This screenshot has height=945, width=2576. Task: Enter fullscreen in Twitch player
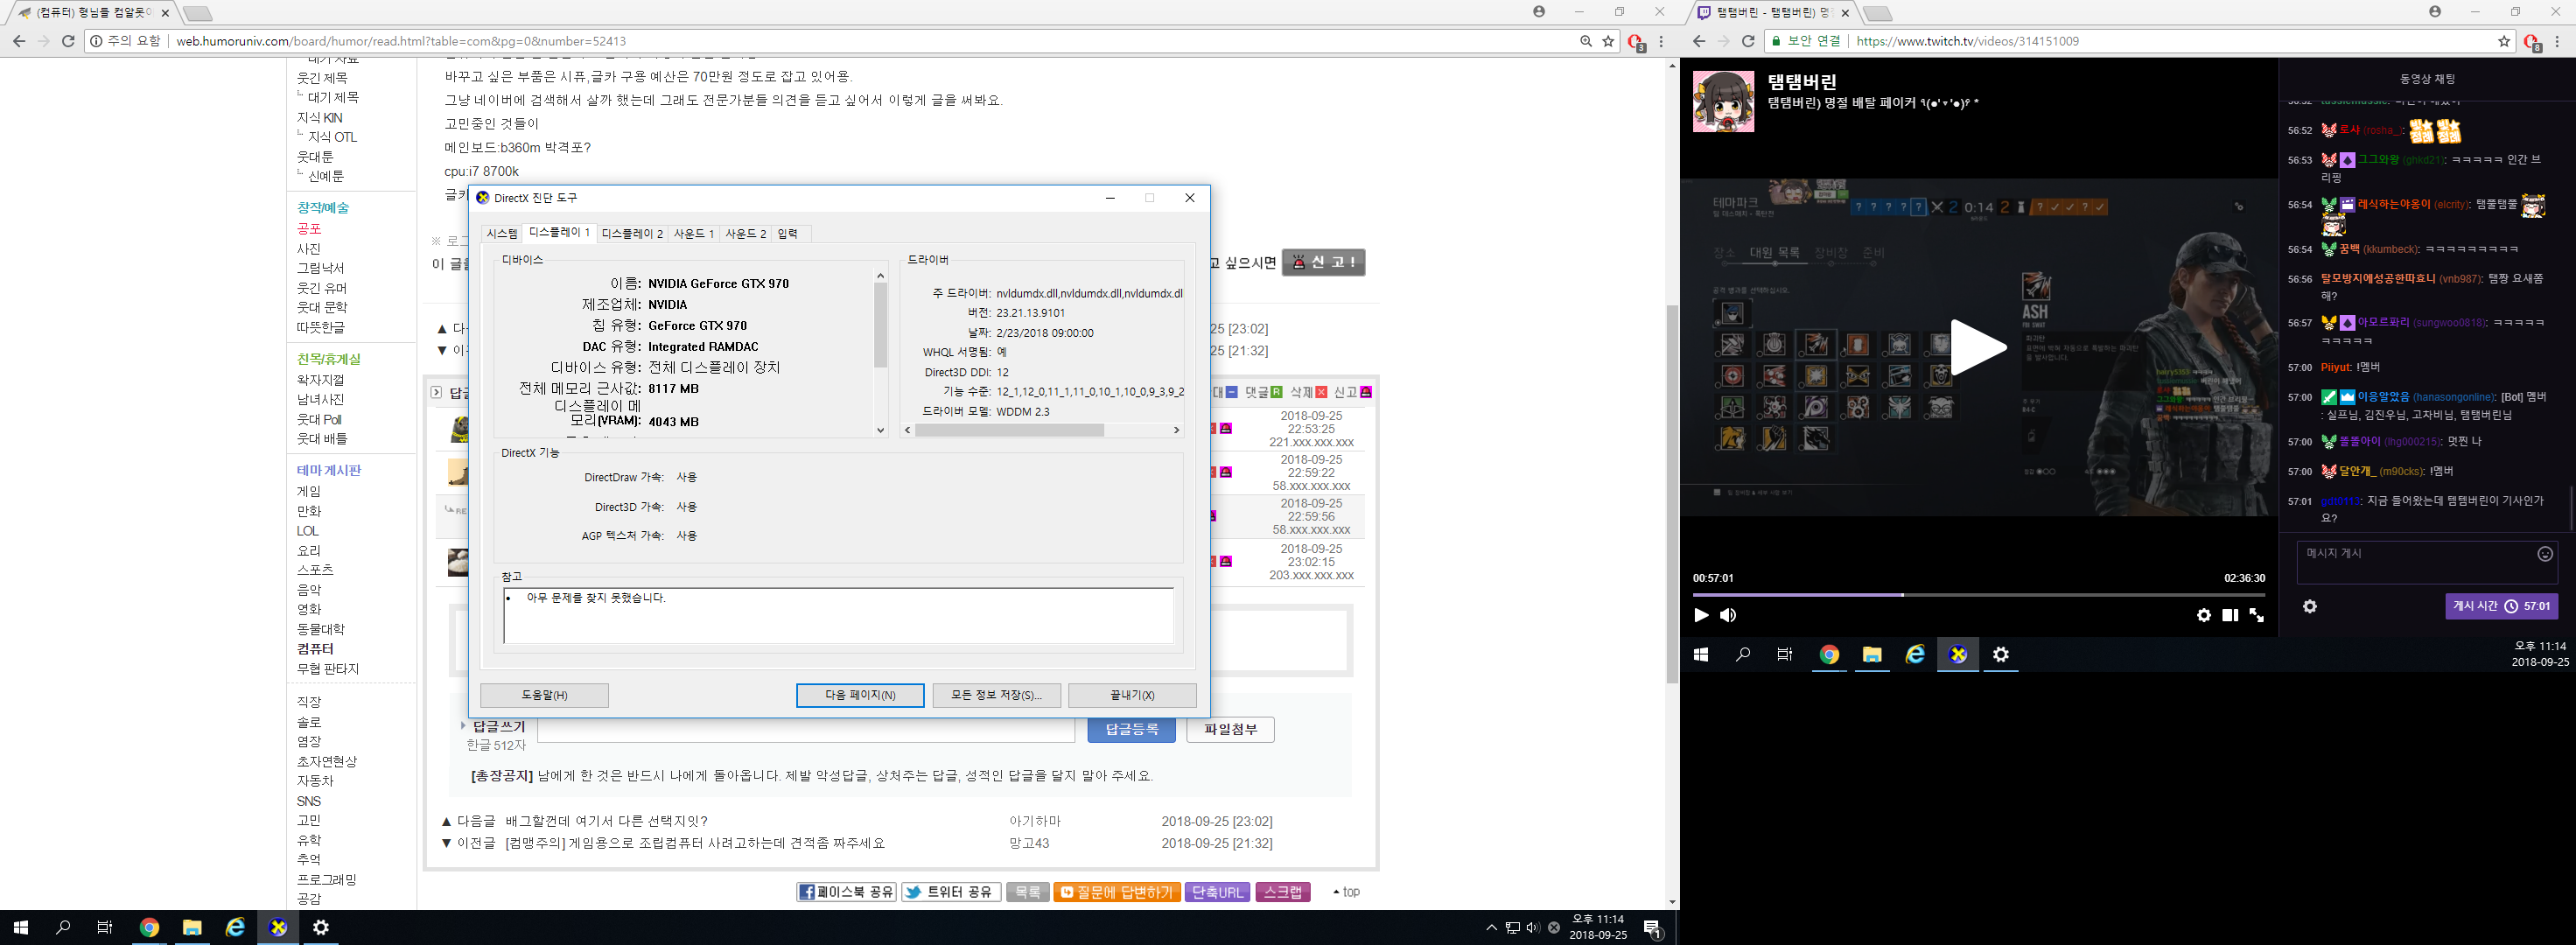tap(2257, 615)
